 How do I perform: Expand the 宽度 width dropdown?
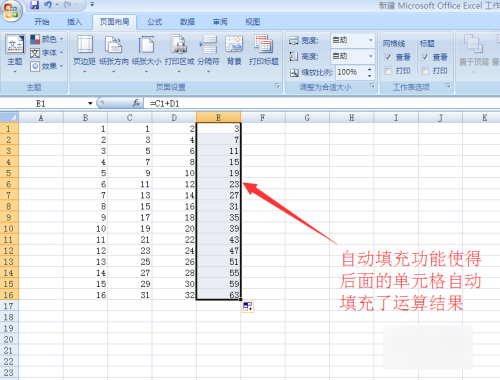(x=371, y=40)
